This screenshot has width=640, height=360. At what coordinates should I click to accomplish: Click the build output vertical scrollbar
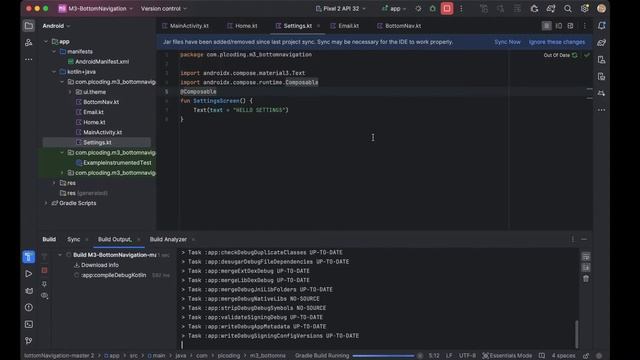click(576, 334)
